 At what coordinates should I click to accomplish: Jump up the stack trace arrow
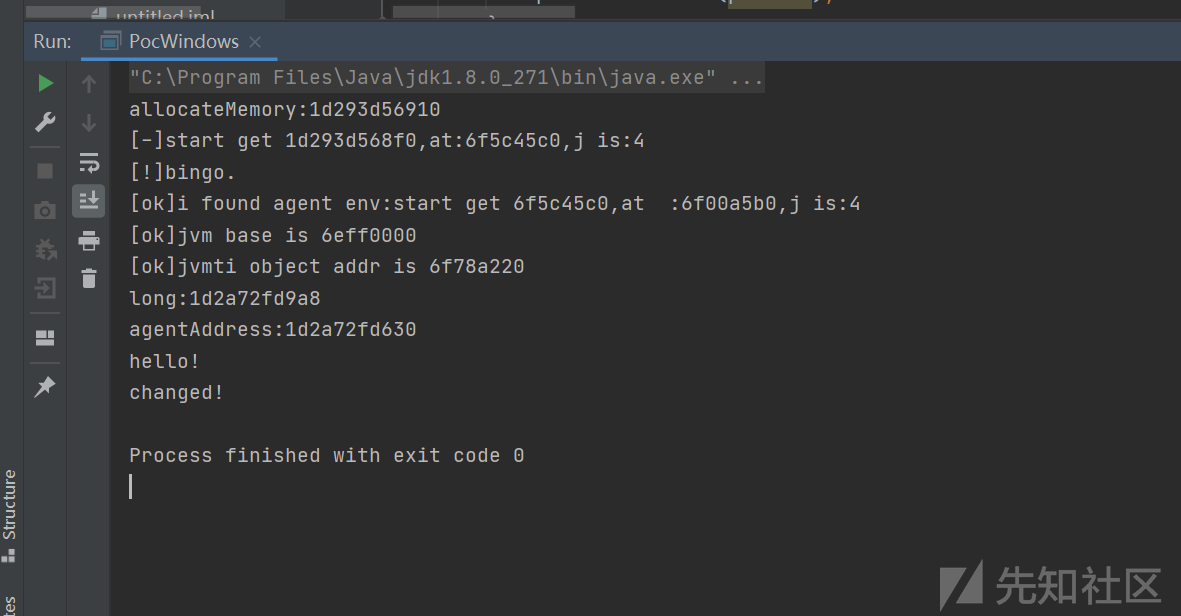[89, 84]
